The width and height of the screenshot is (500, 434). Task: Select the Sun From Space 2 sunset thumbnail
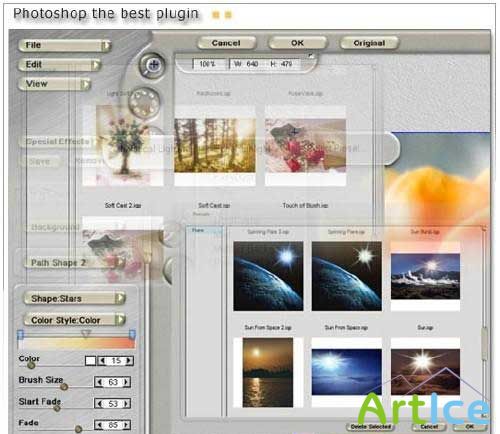268,372
